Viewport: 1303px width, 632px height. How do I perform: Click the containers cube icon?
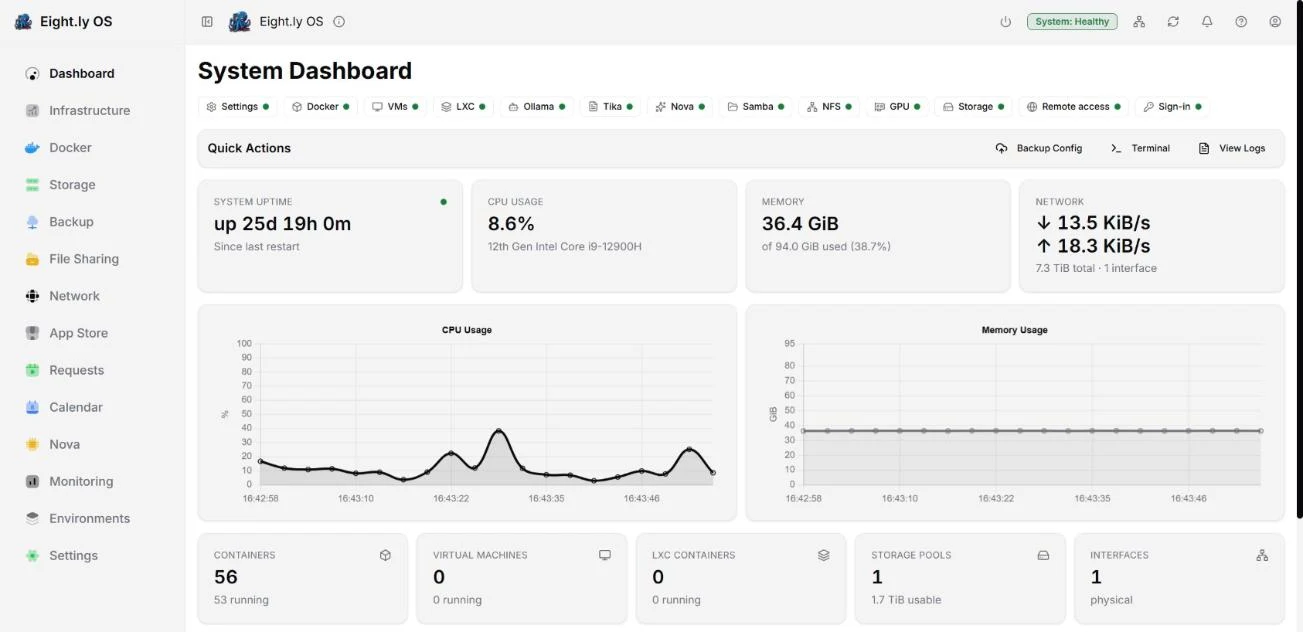coord(385,555)
